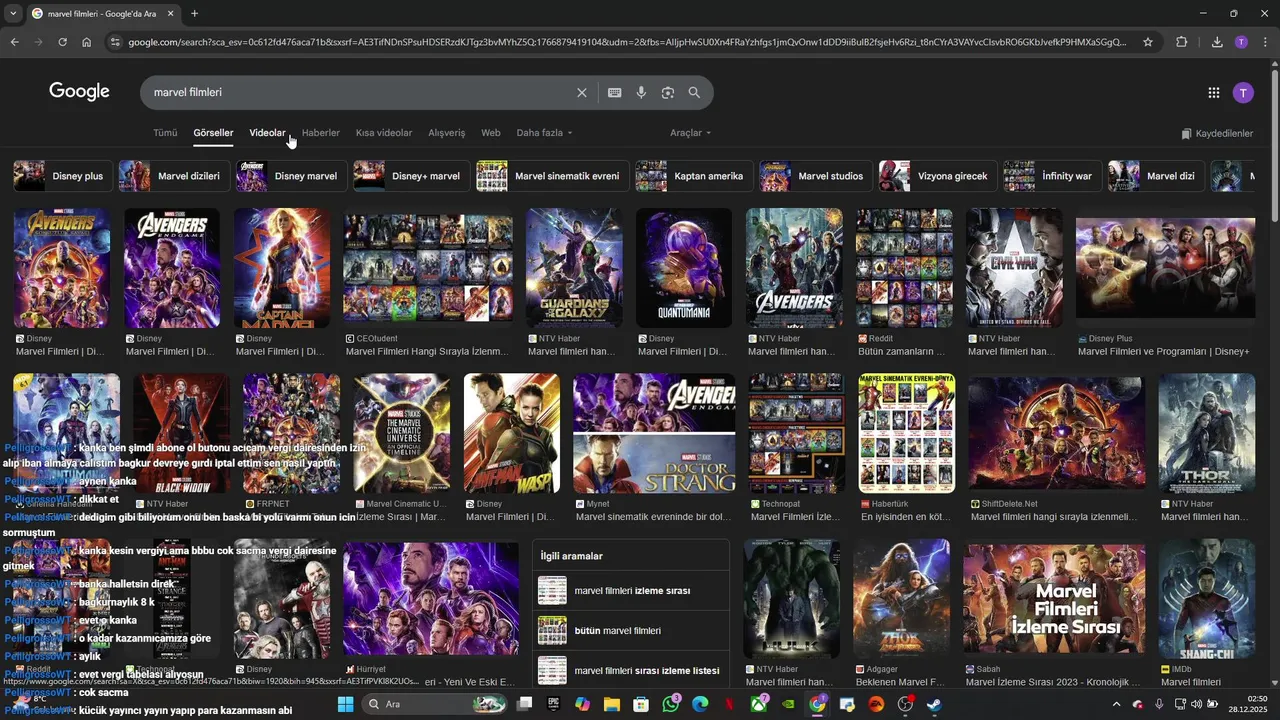Clear the search box with the X icon
1280x720 pixels.
(x=582, y=93)
